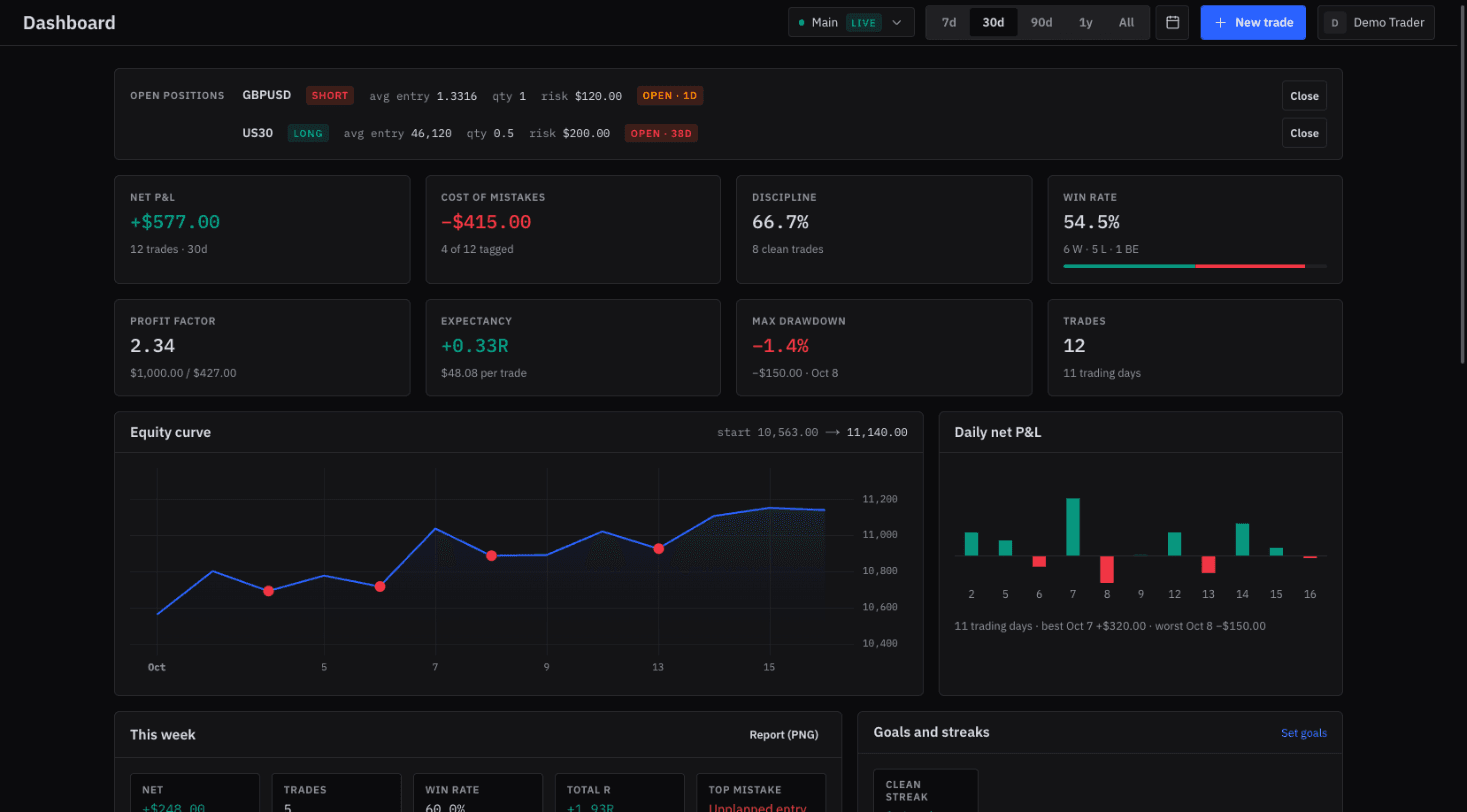Click the "Equity curve" panel title
The width and height of the screenshot is (1467, 812).
(170, 432)
